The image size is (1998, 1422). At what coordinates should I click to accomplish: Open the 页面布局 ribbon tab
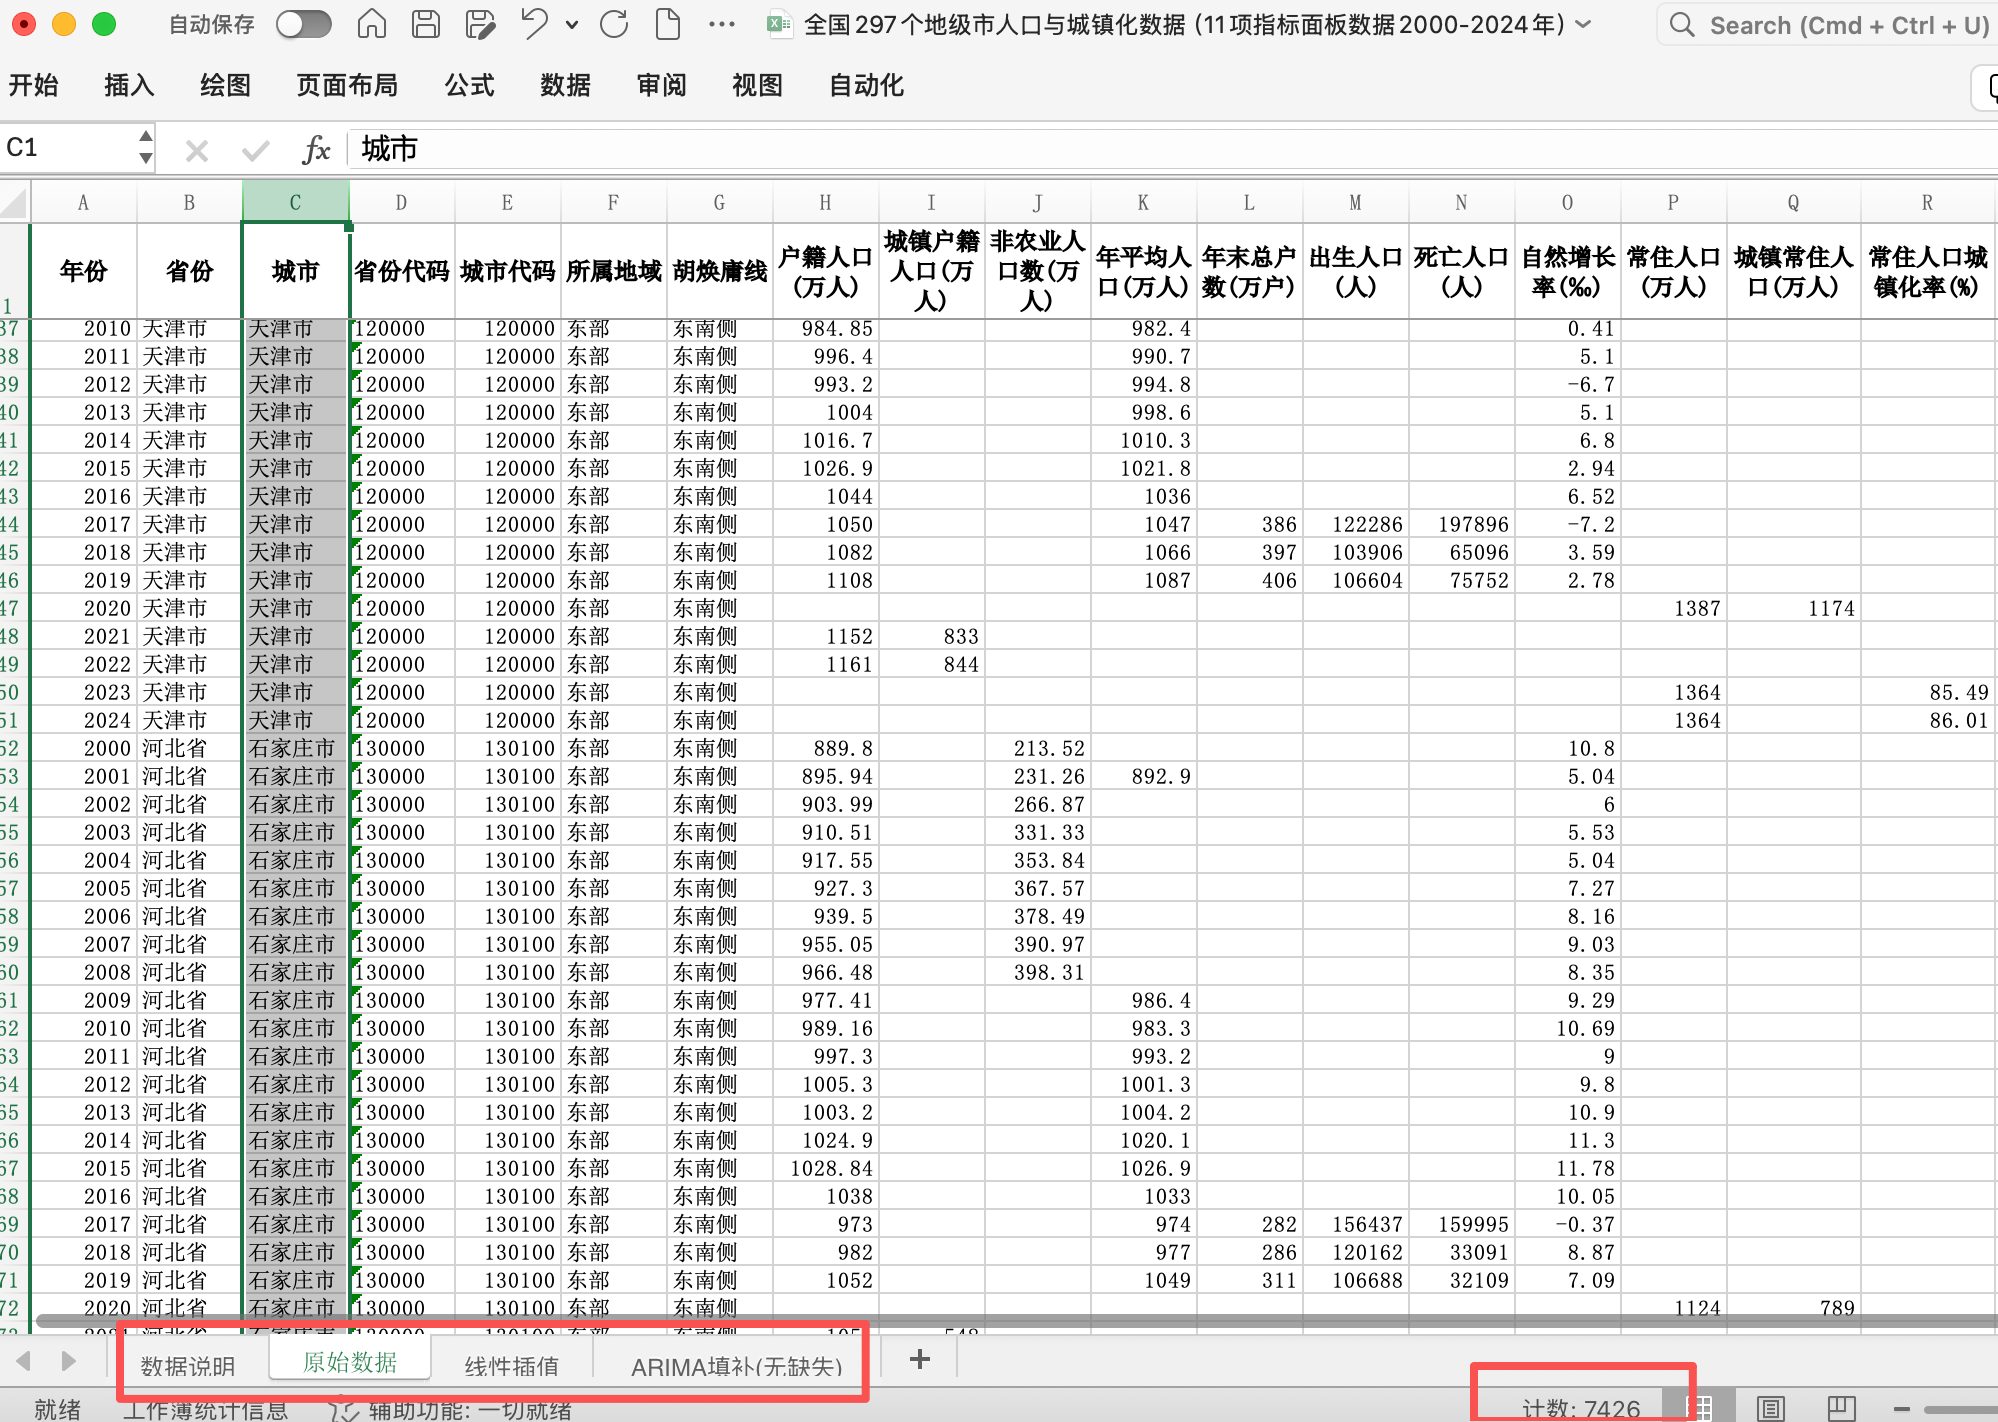(347, 86)
